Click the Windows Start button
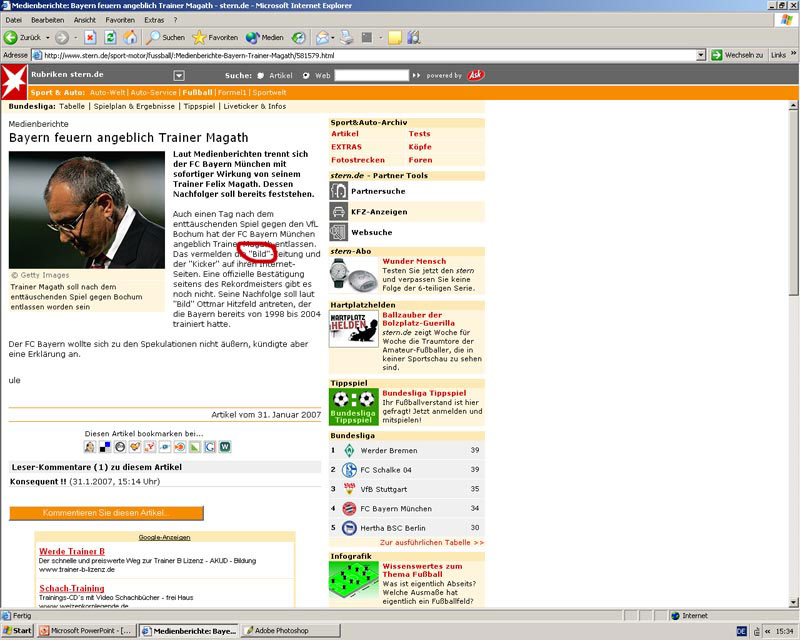 click(x=17, y=631)
